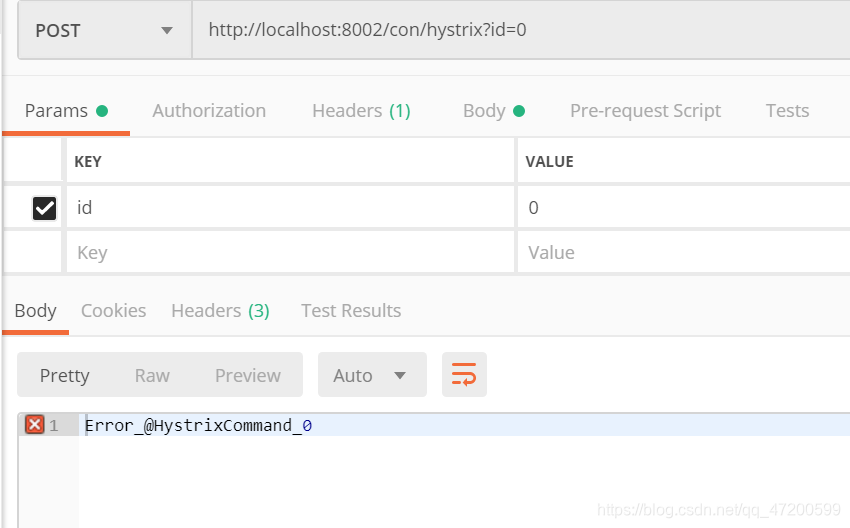Screen dimensions: 850x528
Task: Open the response Cookies tab
Action: tap(113, 311)
